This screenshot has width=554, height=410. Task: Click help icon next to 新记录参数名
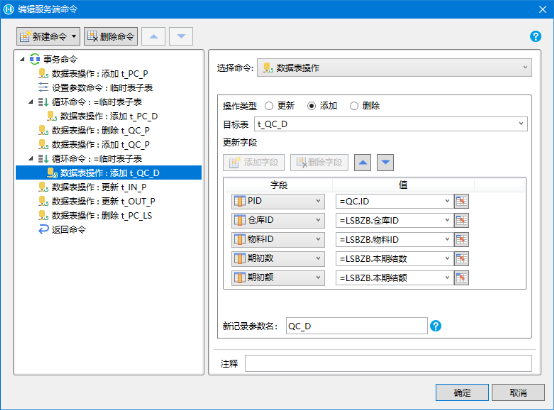pyautogui.click(x=436, y=326)
